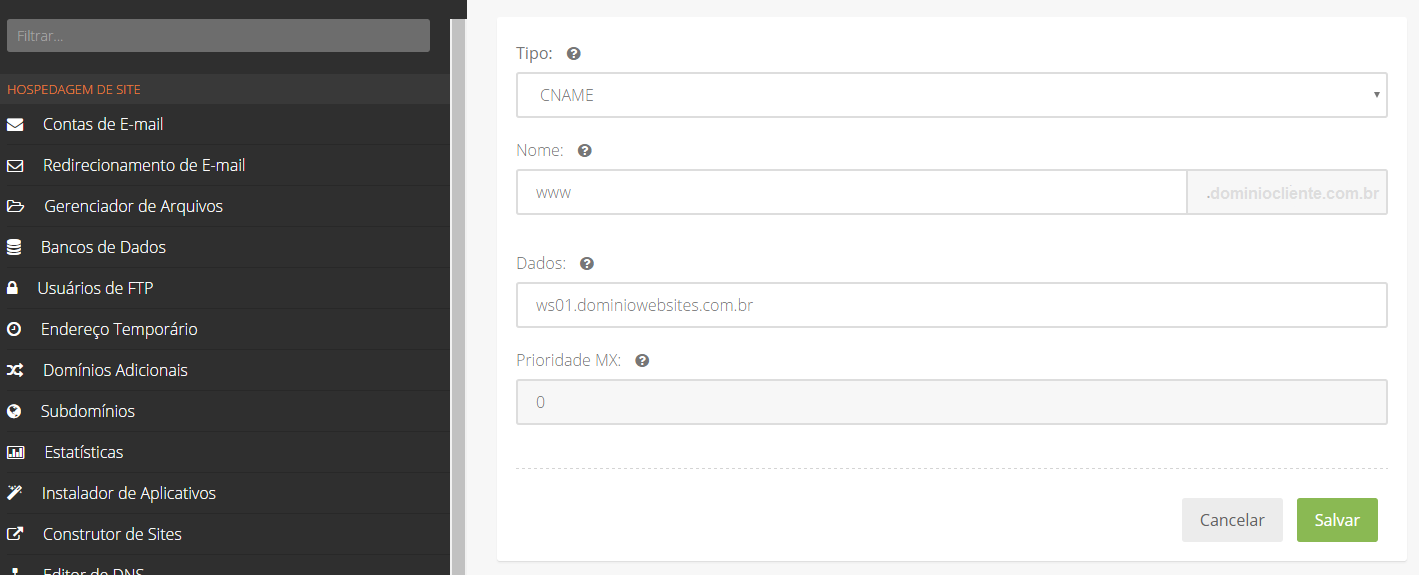Click the green Salvar button
The height and width of the screenshot is (575, 1419).
(x=1337, y=520)
